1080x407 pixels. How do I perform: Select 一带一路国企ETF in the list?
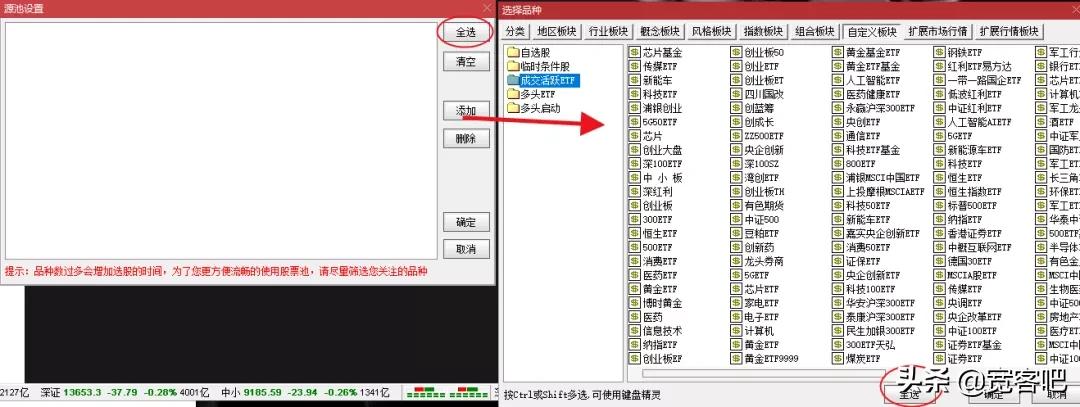click(x=985, y=81)
